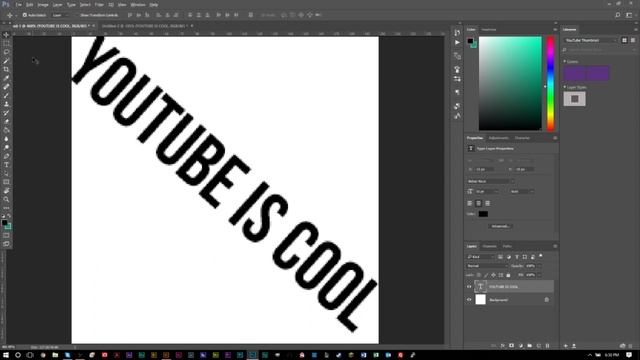Open the font family dropdown in Properties

[x=490, y=181]
